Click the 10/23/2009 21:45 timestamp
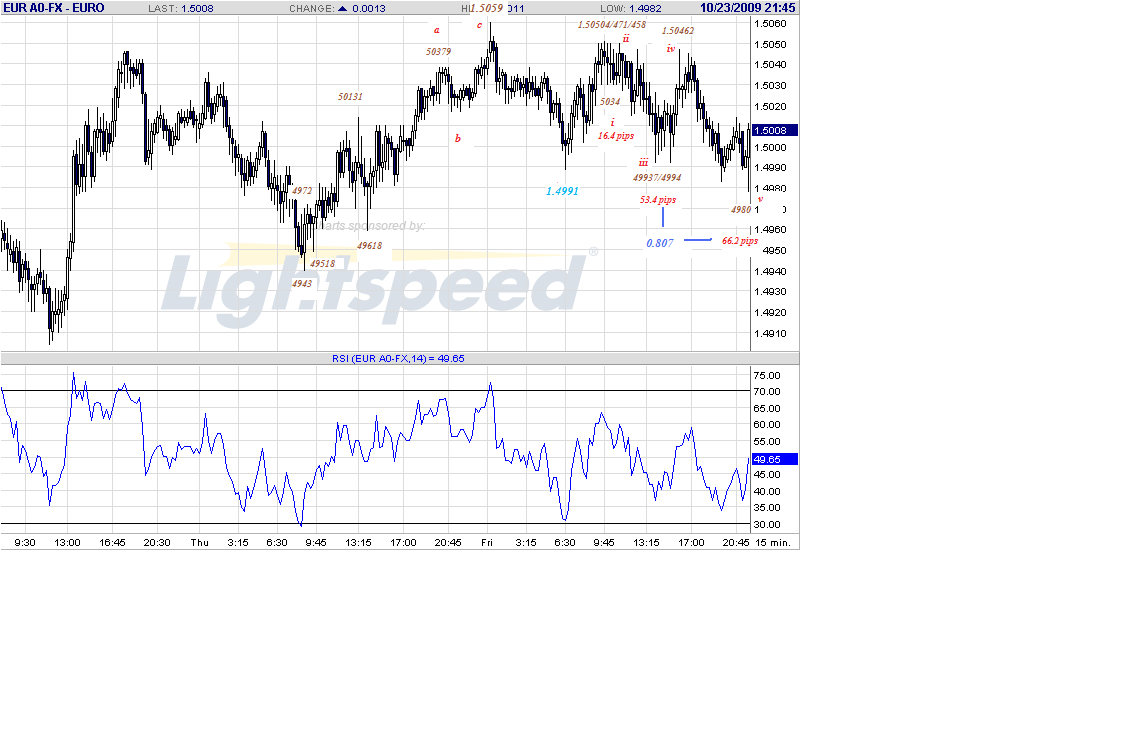 click(747, 8)
